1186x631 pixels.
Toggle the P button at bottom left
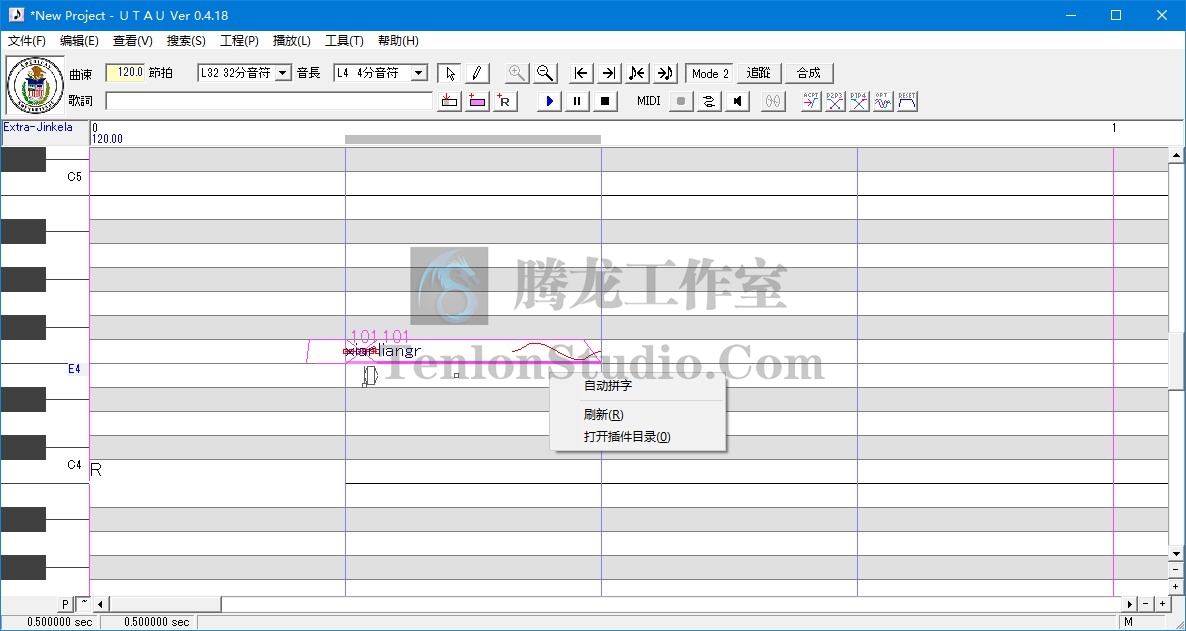point(65,604)
